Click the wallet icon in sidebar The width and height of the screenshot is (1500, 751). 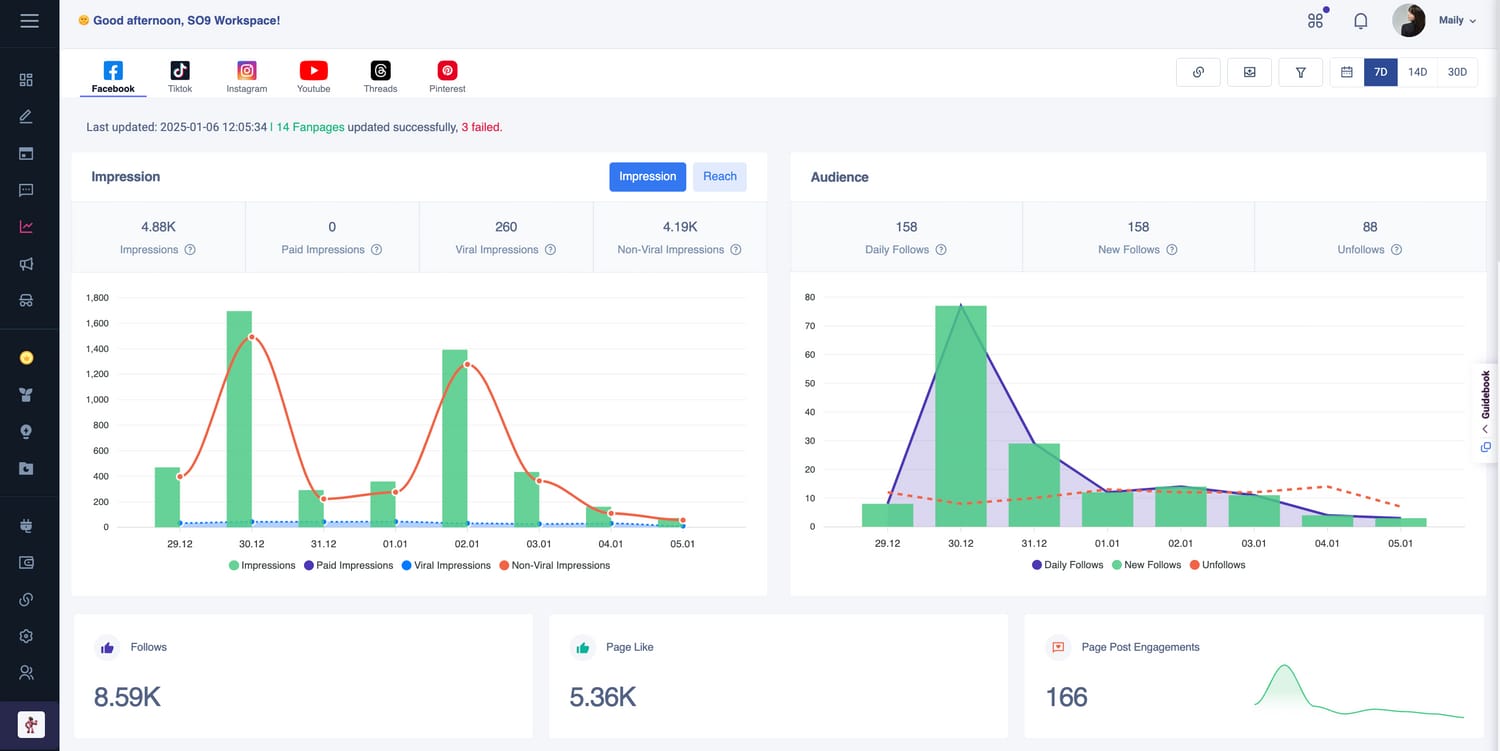coord(26,563)
